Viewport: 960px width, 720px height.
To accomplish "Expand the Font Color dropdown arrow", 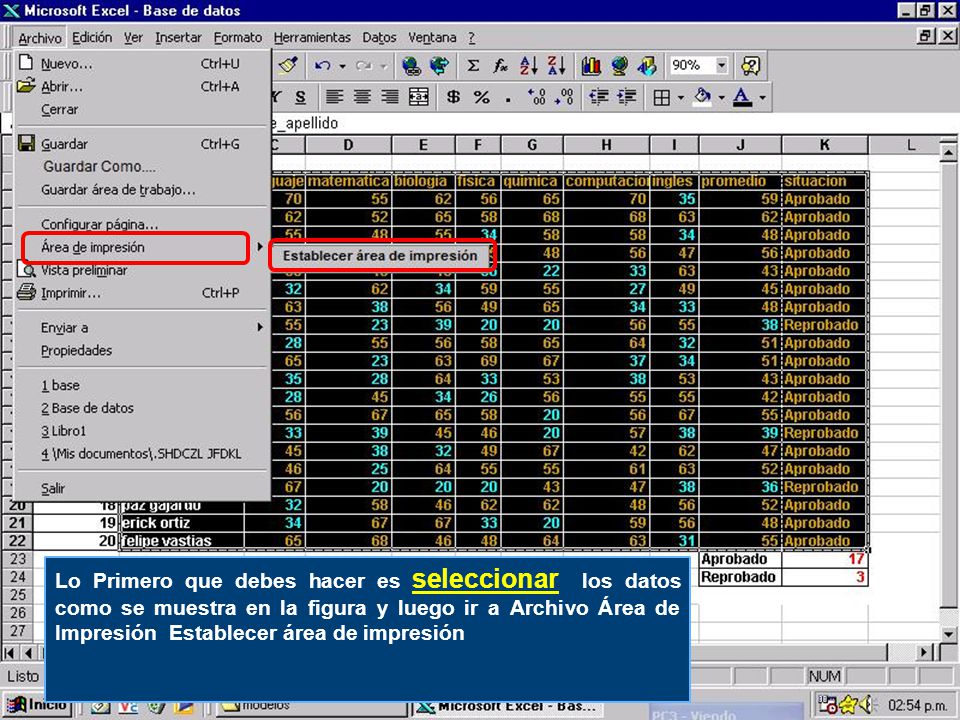I will point(762,97).
